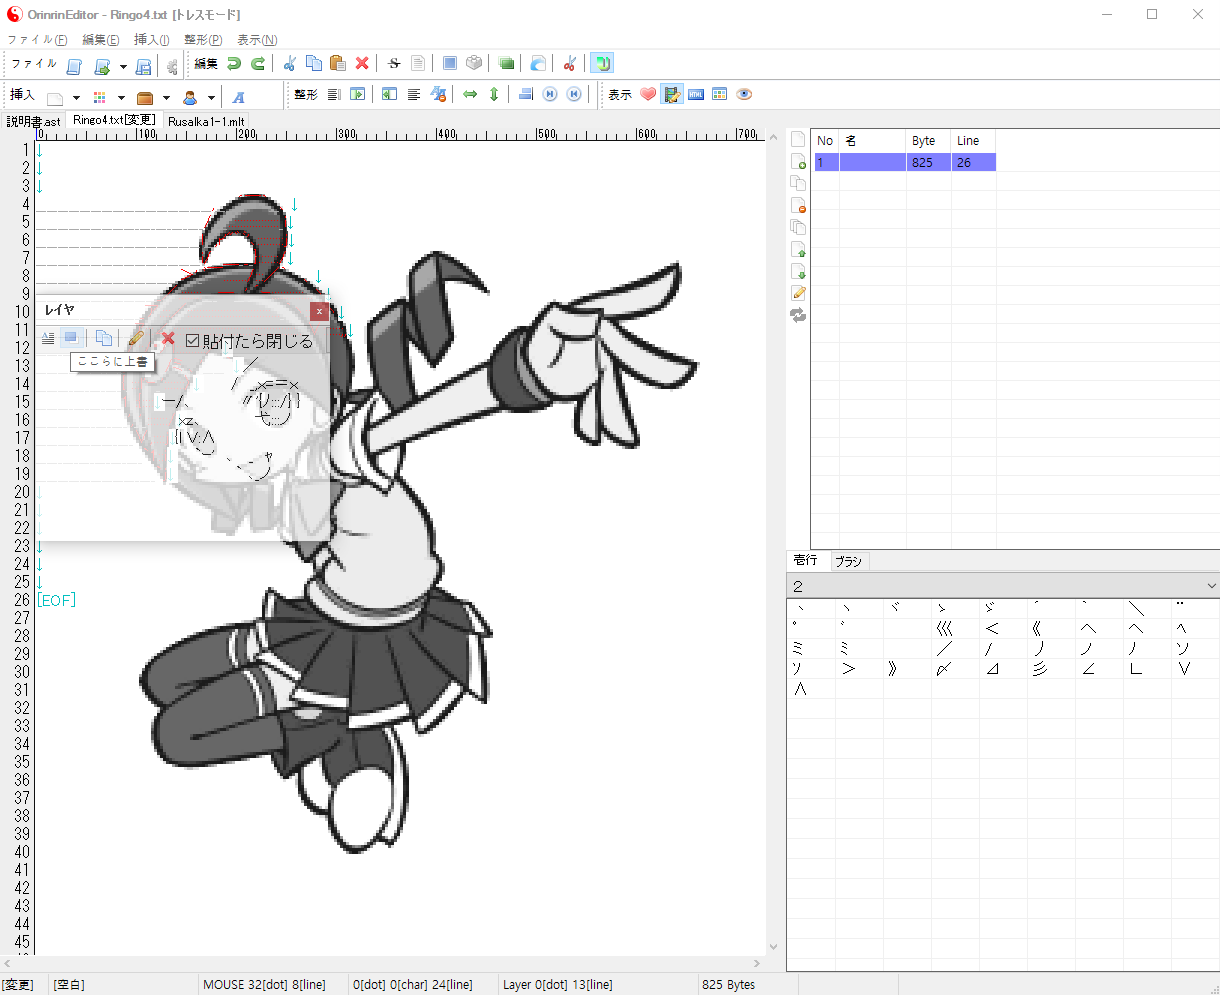1220x995 pixels.
Task: Select page row 1 in the page list
Action: (904, 162)
